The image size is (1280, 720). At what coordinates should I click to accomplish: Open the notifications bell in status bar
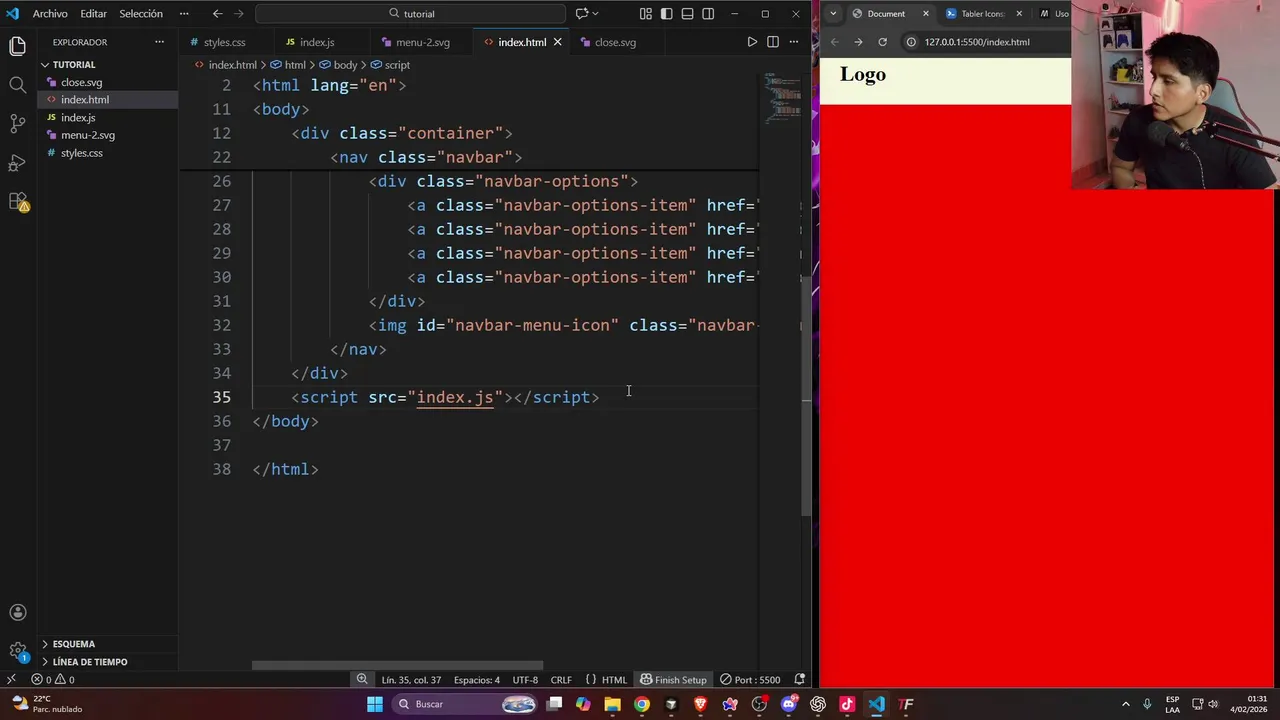(x=800, y=680)
